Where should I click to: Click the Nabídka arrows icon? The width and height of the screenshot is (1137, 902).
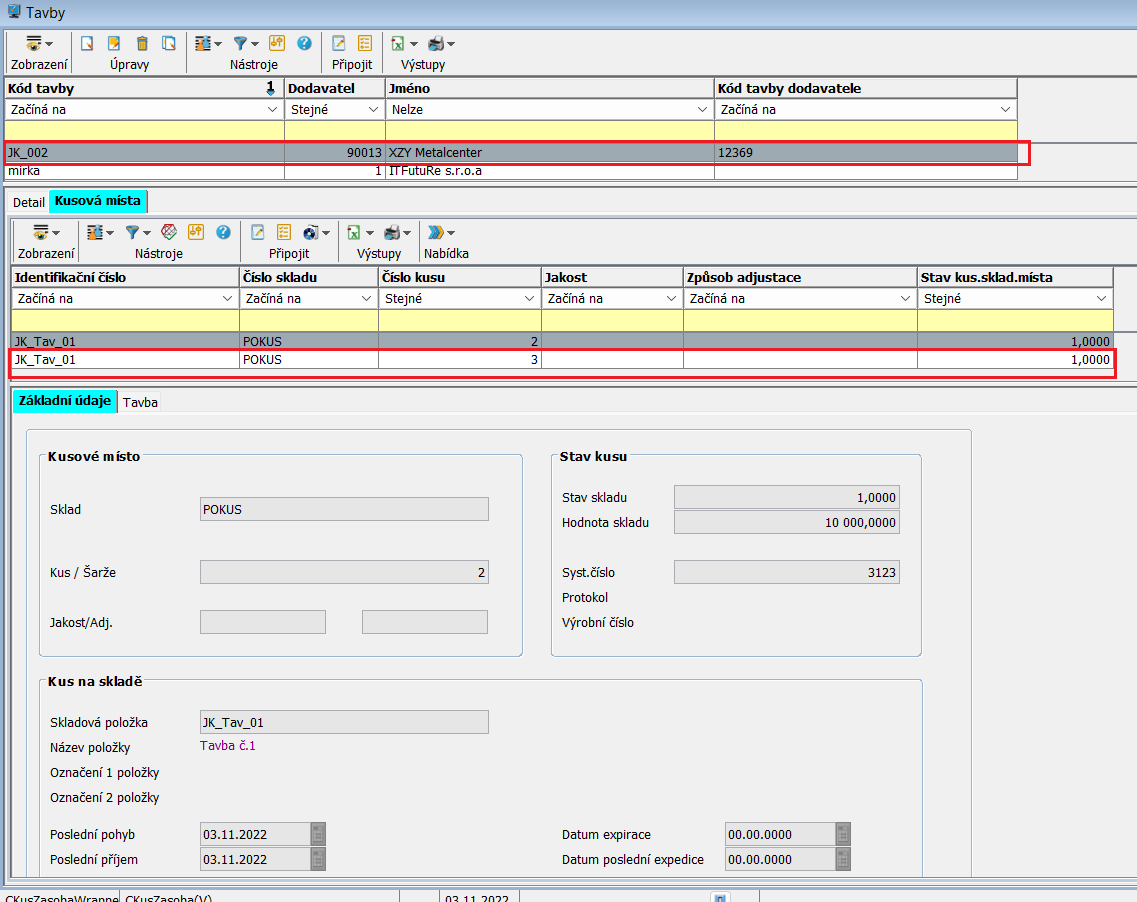point(436,233)
